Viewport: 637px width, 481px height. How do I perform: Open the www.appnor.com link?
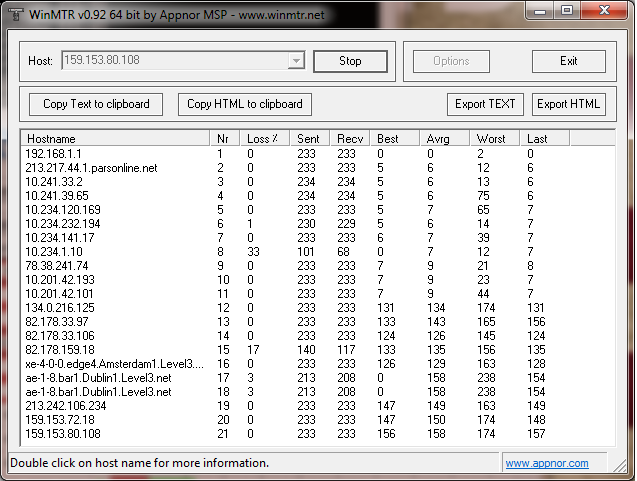546,463
